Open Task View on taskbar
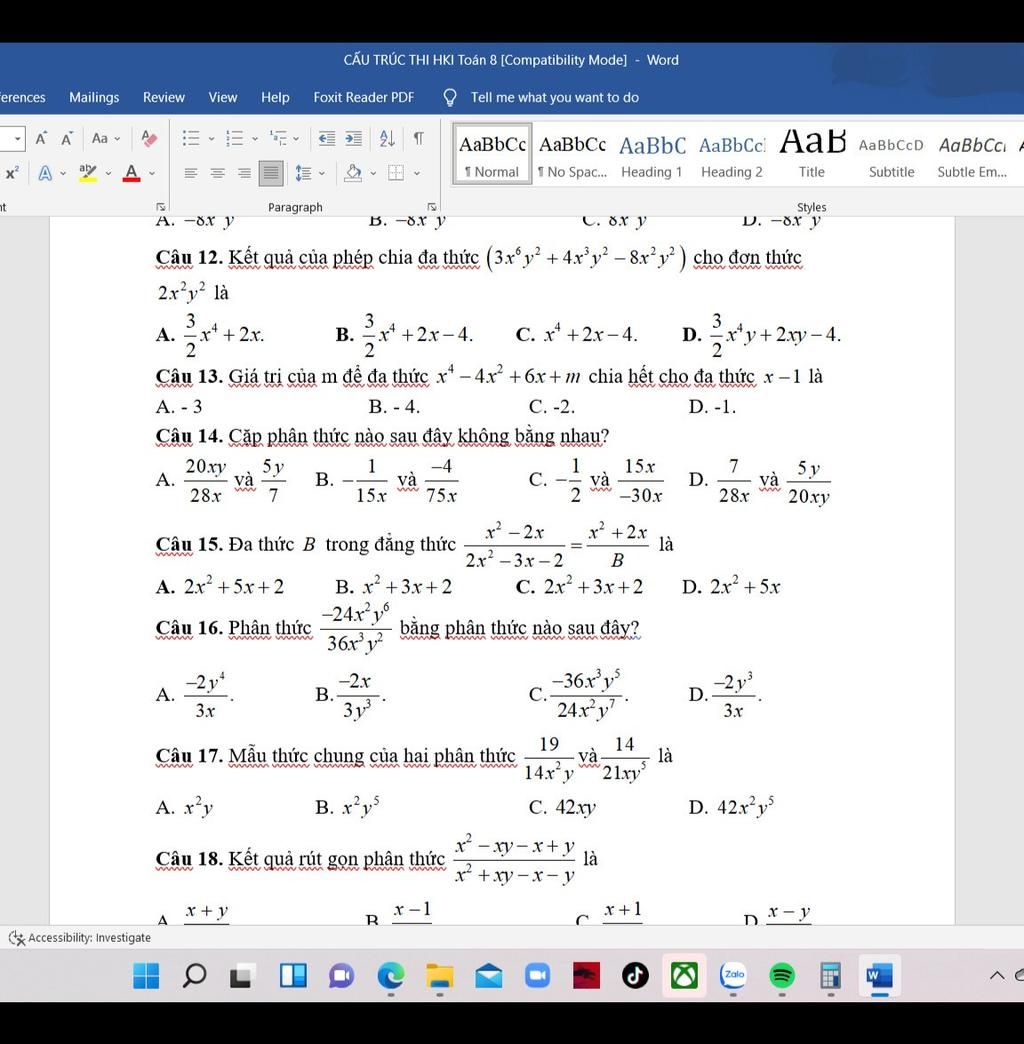1024x1044 pixels. click(x=242, y=976)
